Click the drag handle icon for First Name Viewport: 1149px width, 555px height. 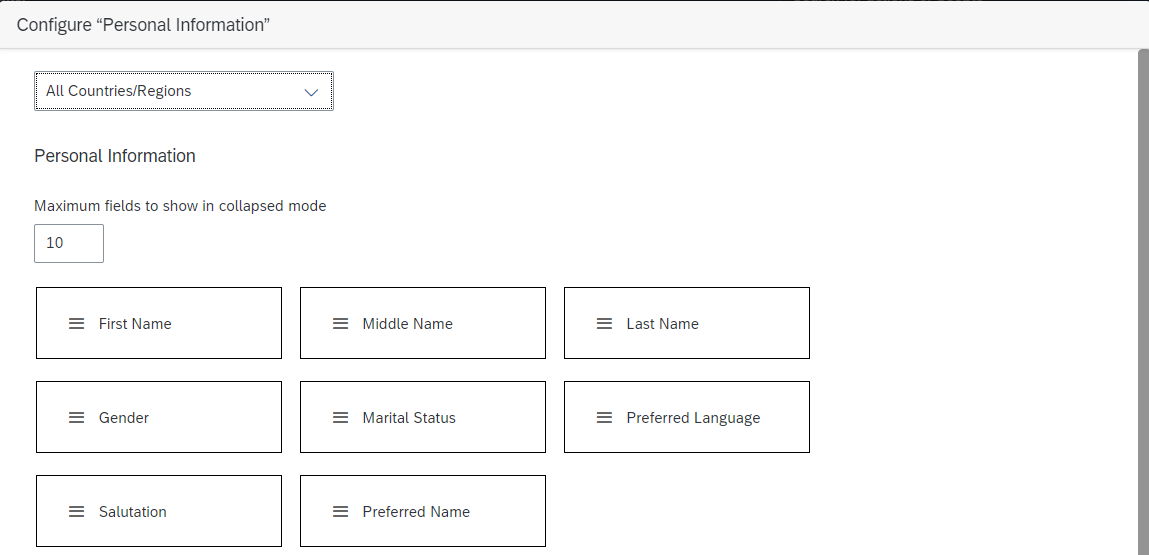tap(76, 323)
